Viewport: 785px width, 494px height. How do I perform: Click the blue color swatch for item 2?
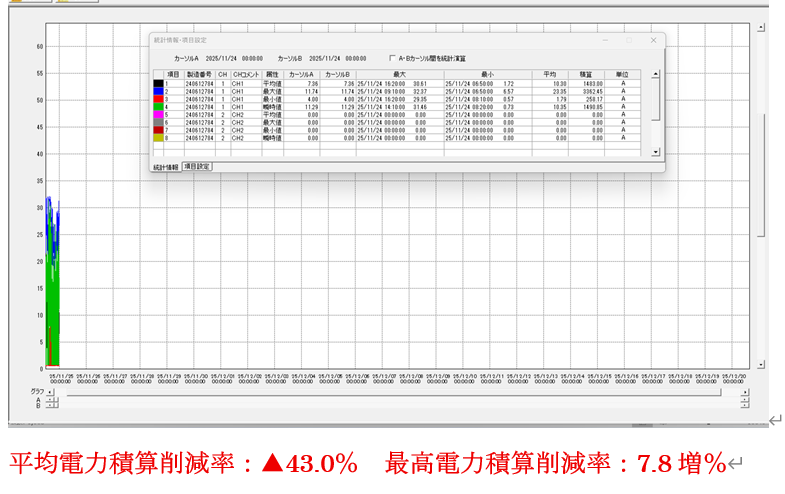(157, 91)
